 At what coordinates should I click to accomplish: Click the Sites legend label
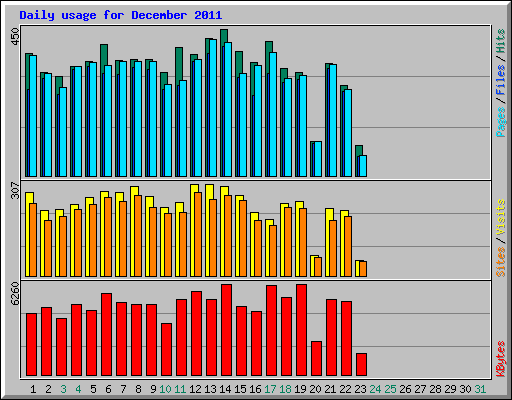[x=501, y=262]
